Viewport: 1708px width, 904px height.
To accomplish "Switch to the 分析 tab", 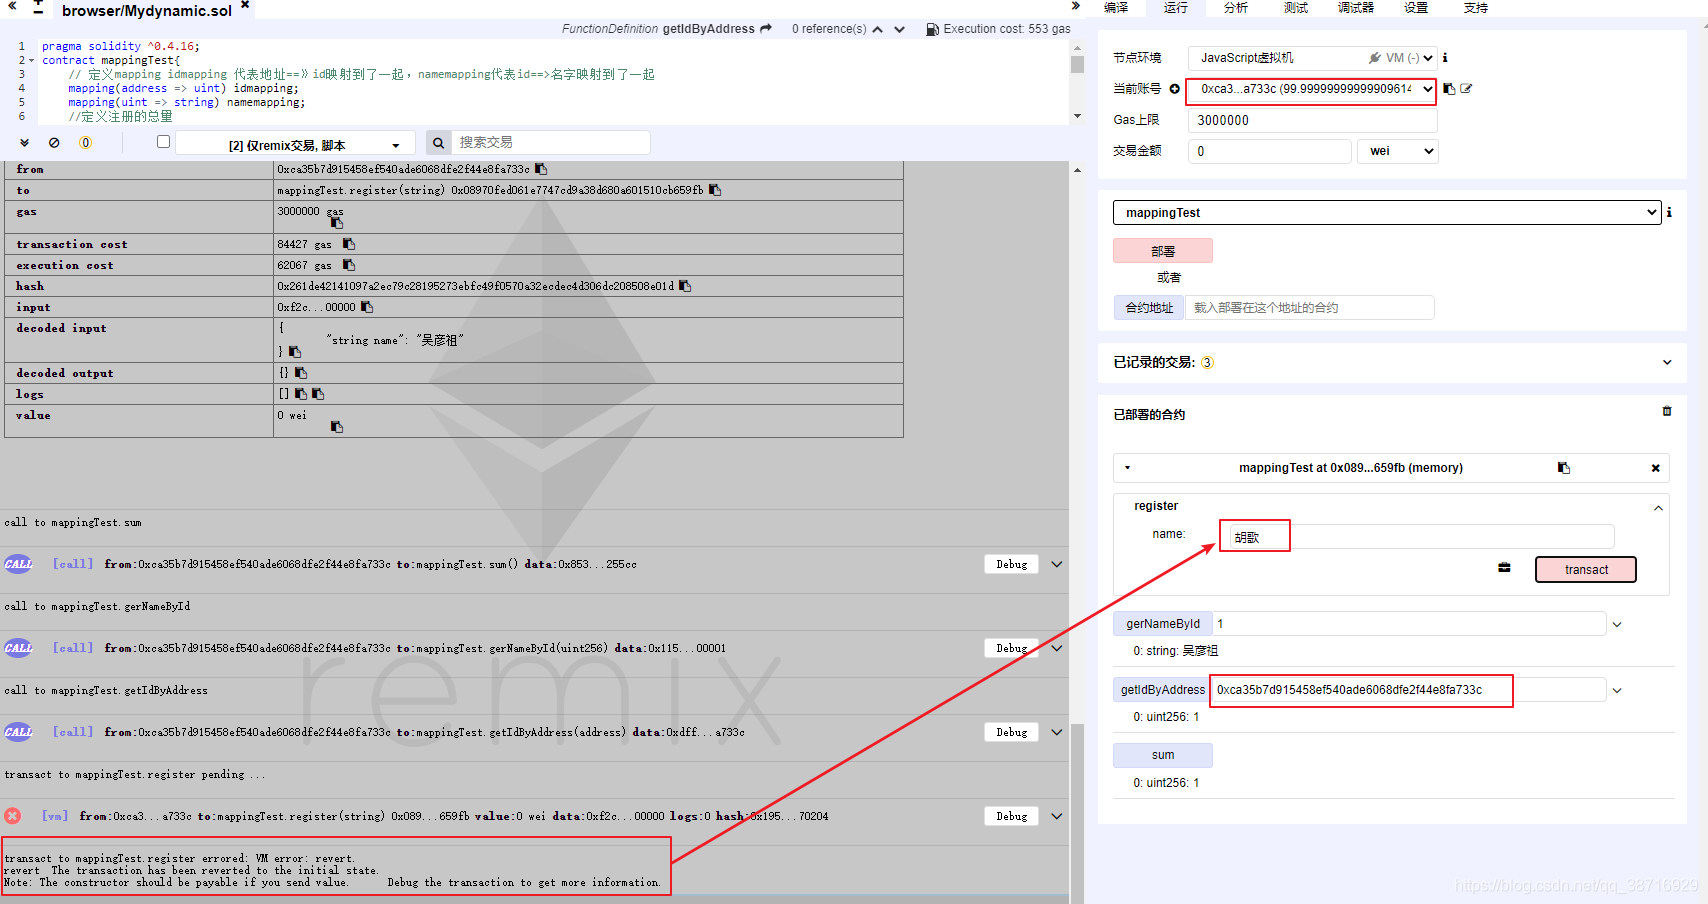I will point(1236,7).
